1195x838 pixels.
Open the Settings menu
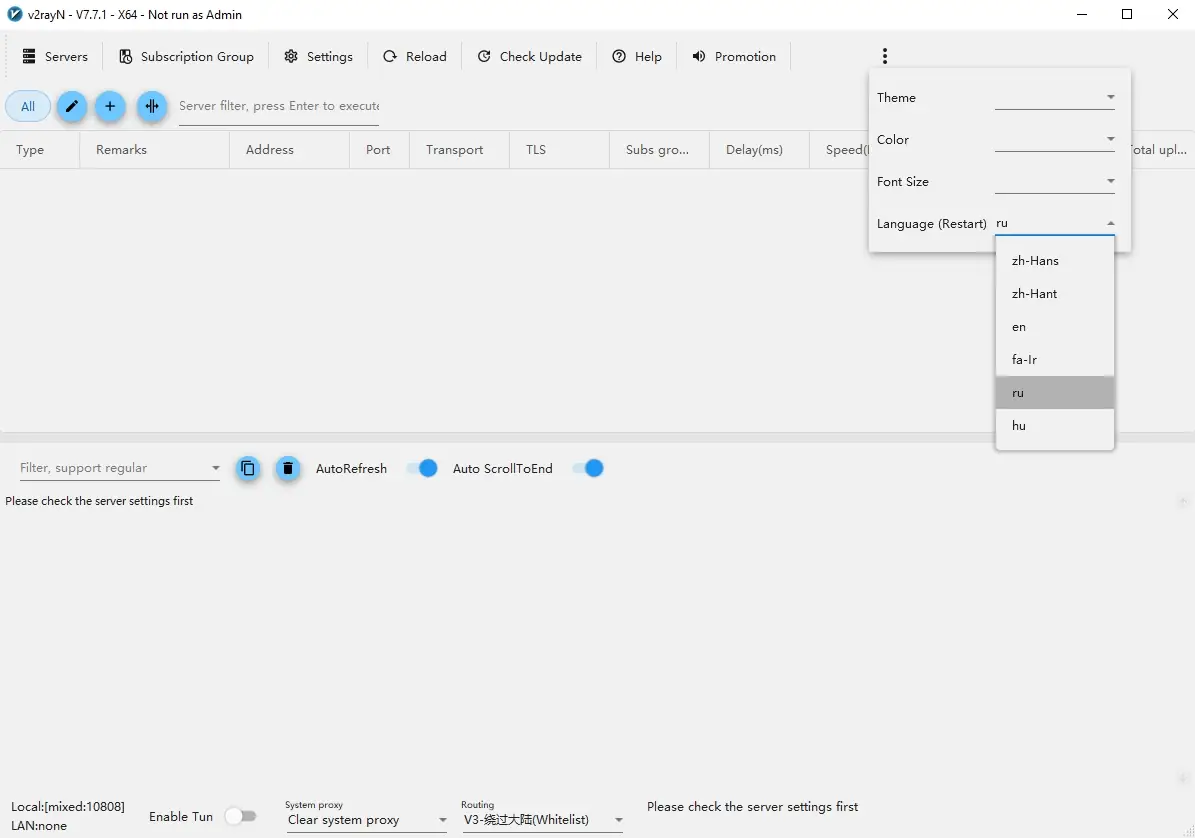319,56
